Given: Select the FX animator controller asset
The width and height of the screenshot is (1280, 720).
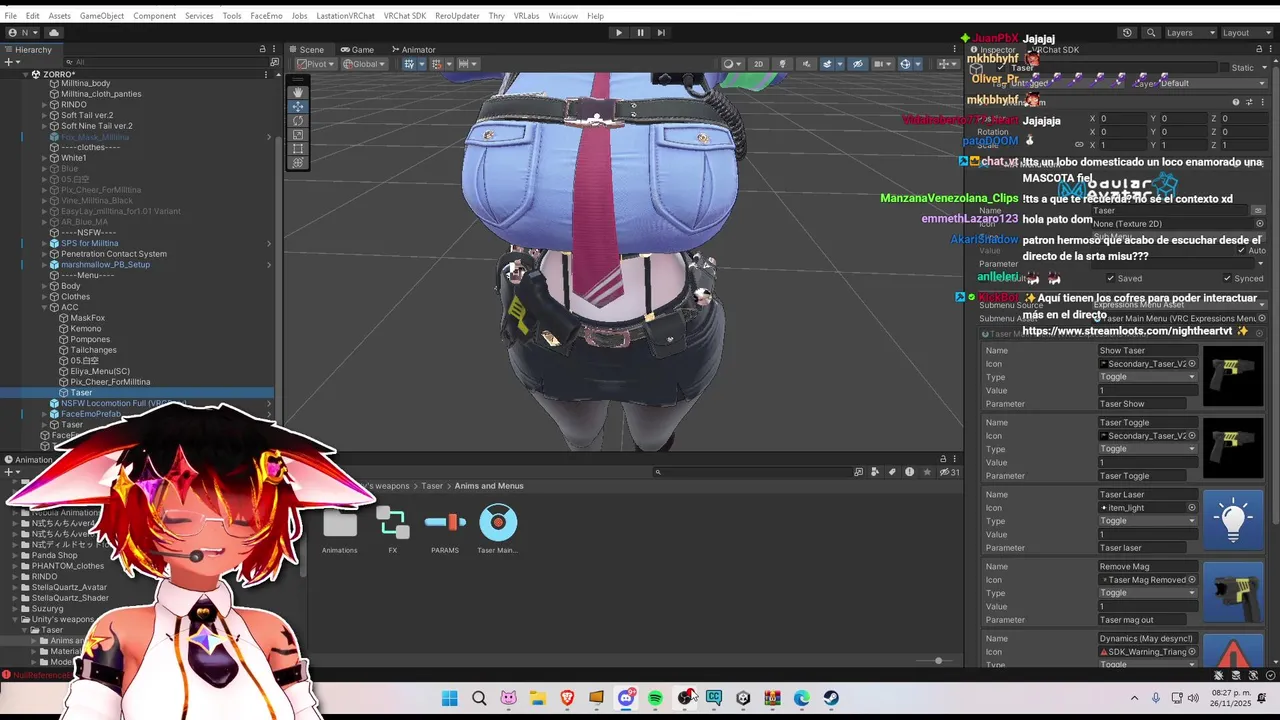Looking at the screenshot, I should (393, 530).
